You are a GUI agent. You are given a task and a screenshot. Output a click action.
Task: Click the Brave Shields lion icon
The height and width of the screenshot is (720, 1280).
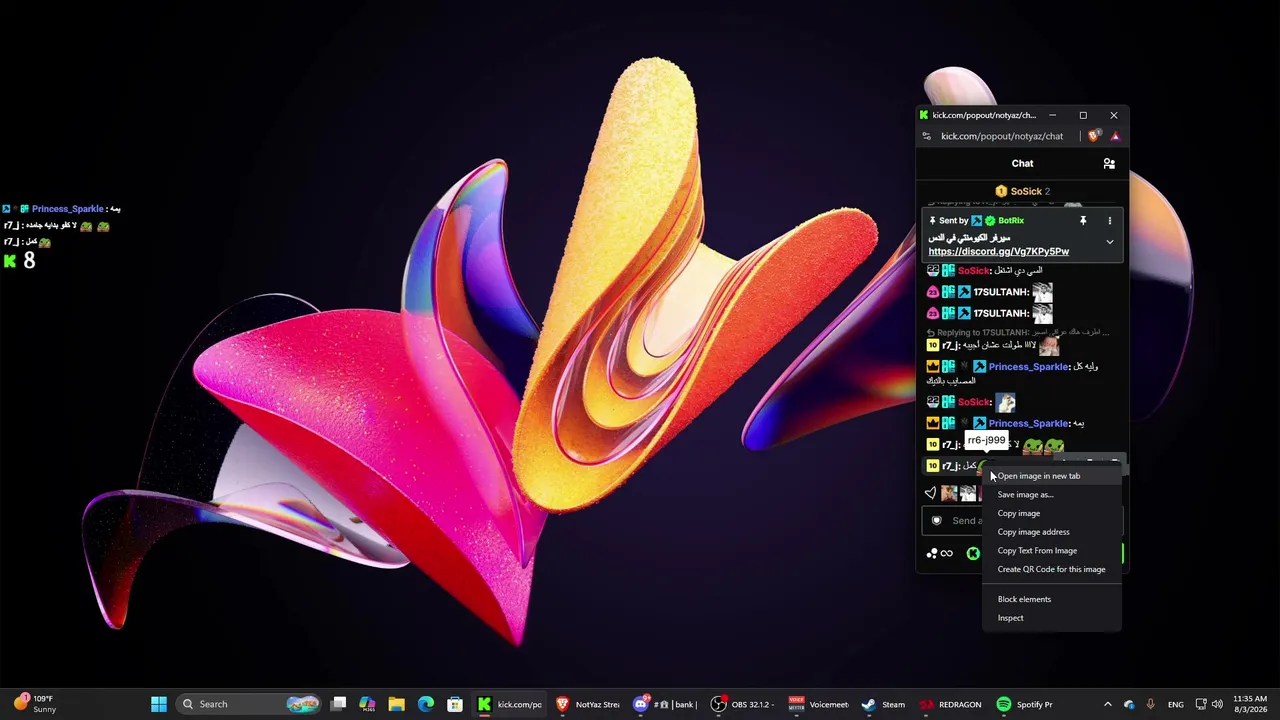click(x=1094, y=136)
